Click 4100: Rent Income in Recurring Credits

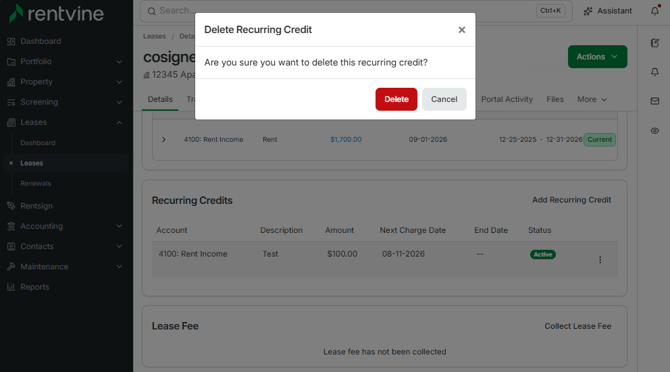193,254
